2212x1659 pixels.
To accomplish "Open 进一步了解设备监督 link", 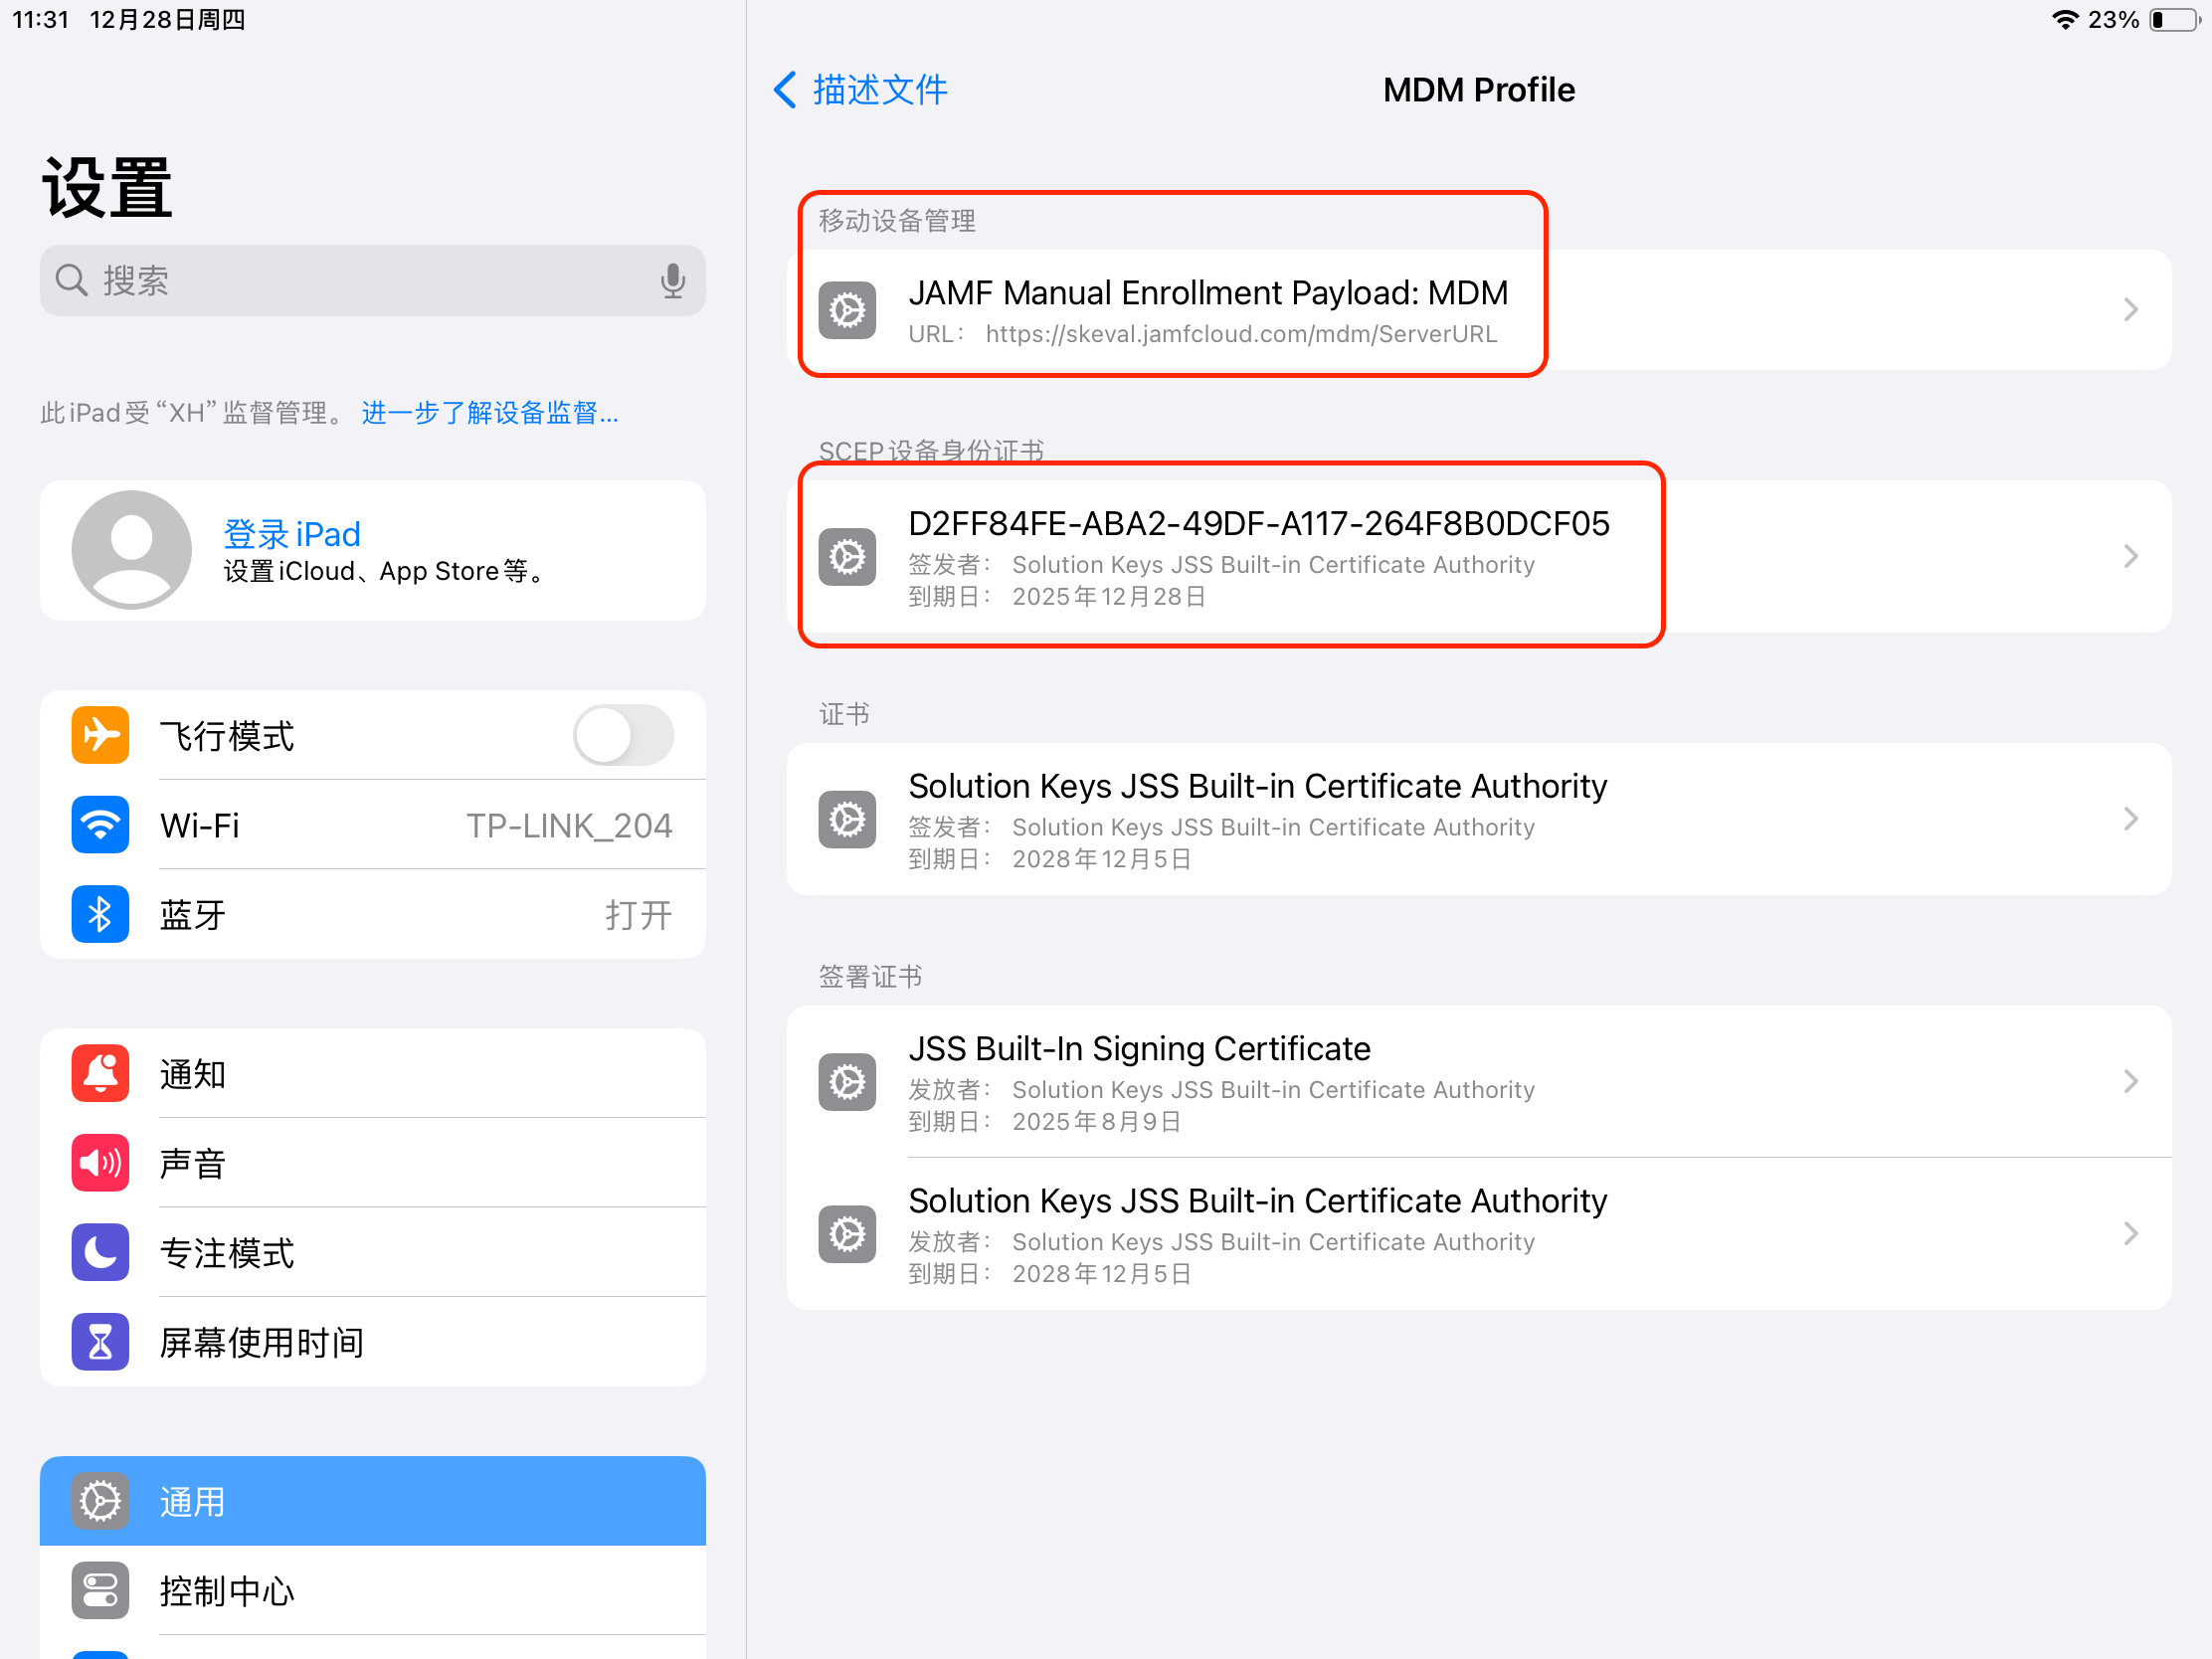I will 490,413.
